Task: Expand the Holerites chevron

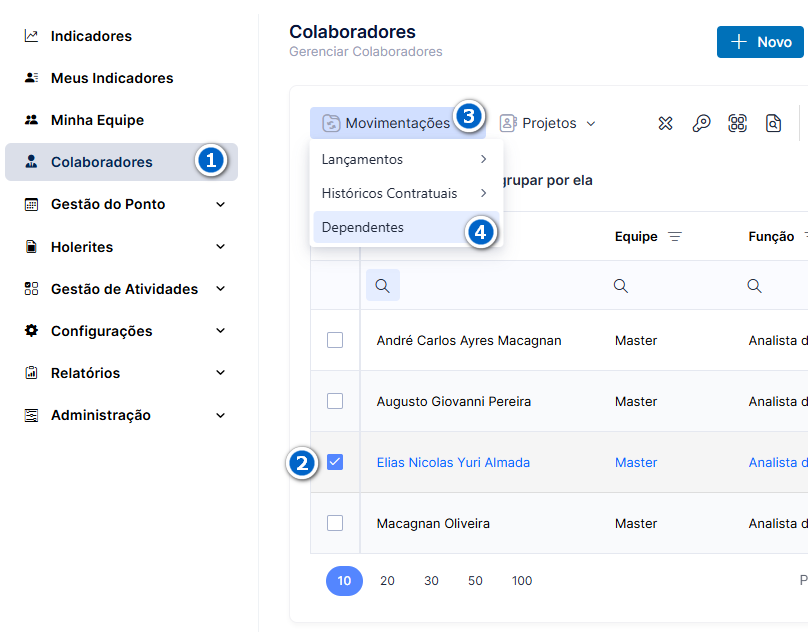Action: pyautogui.click(x=221, y=247)
